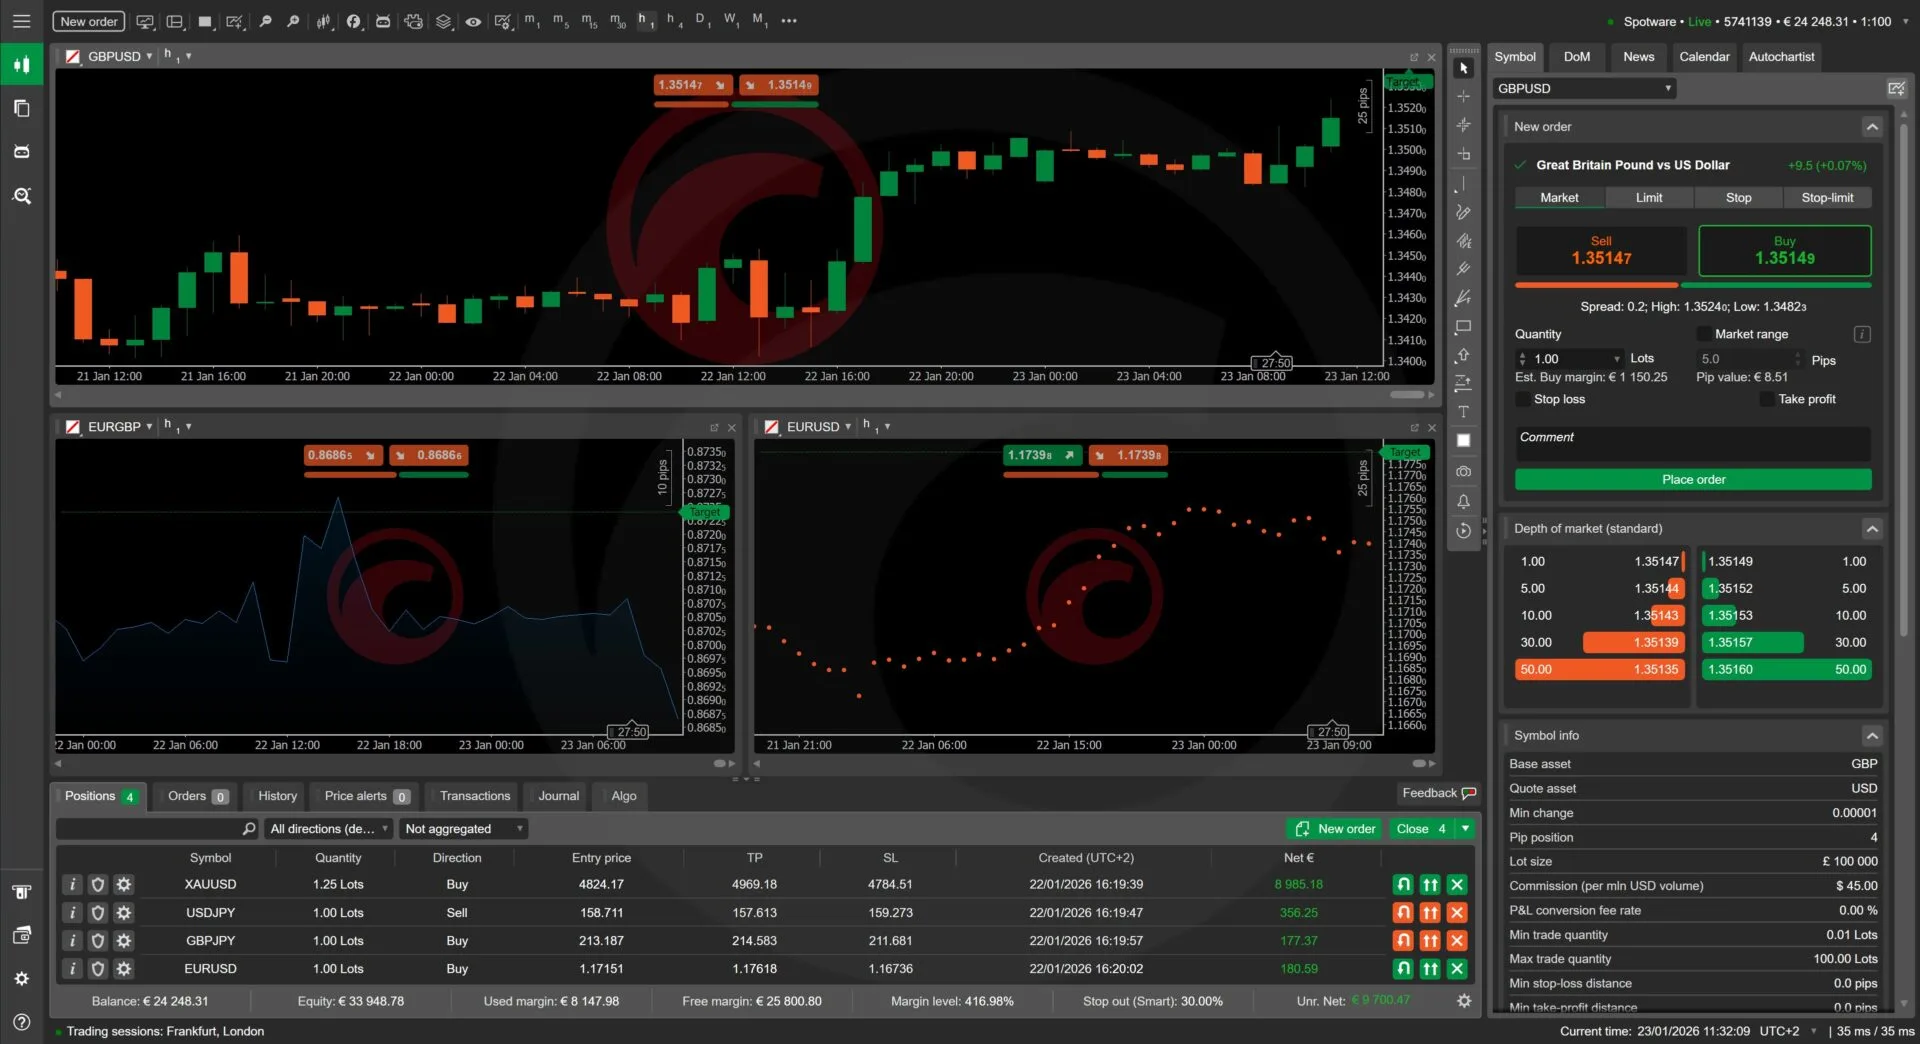Click the Sell 1.35147 price button
Viewport: 1920px width, 1044px height.
pyautogui.click(x=1600, y=250)
